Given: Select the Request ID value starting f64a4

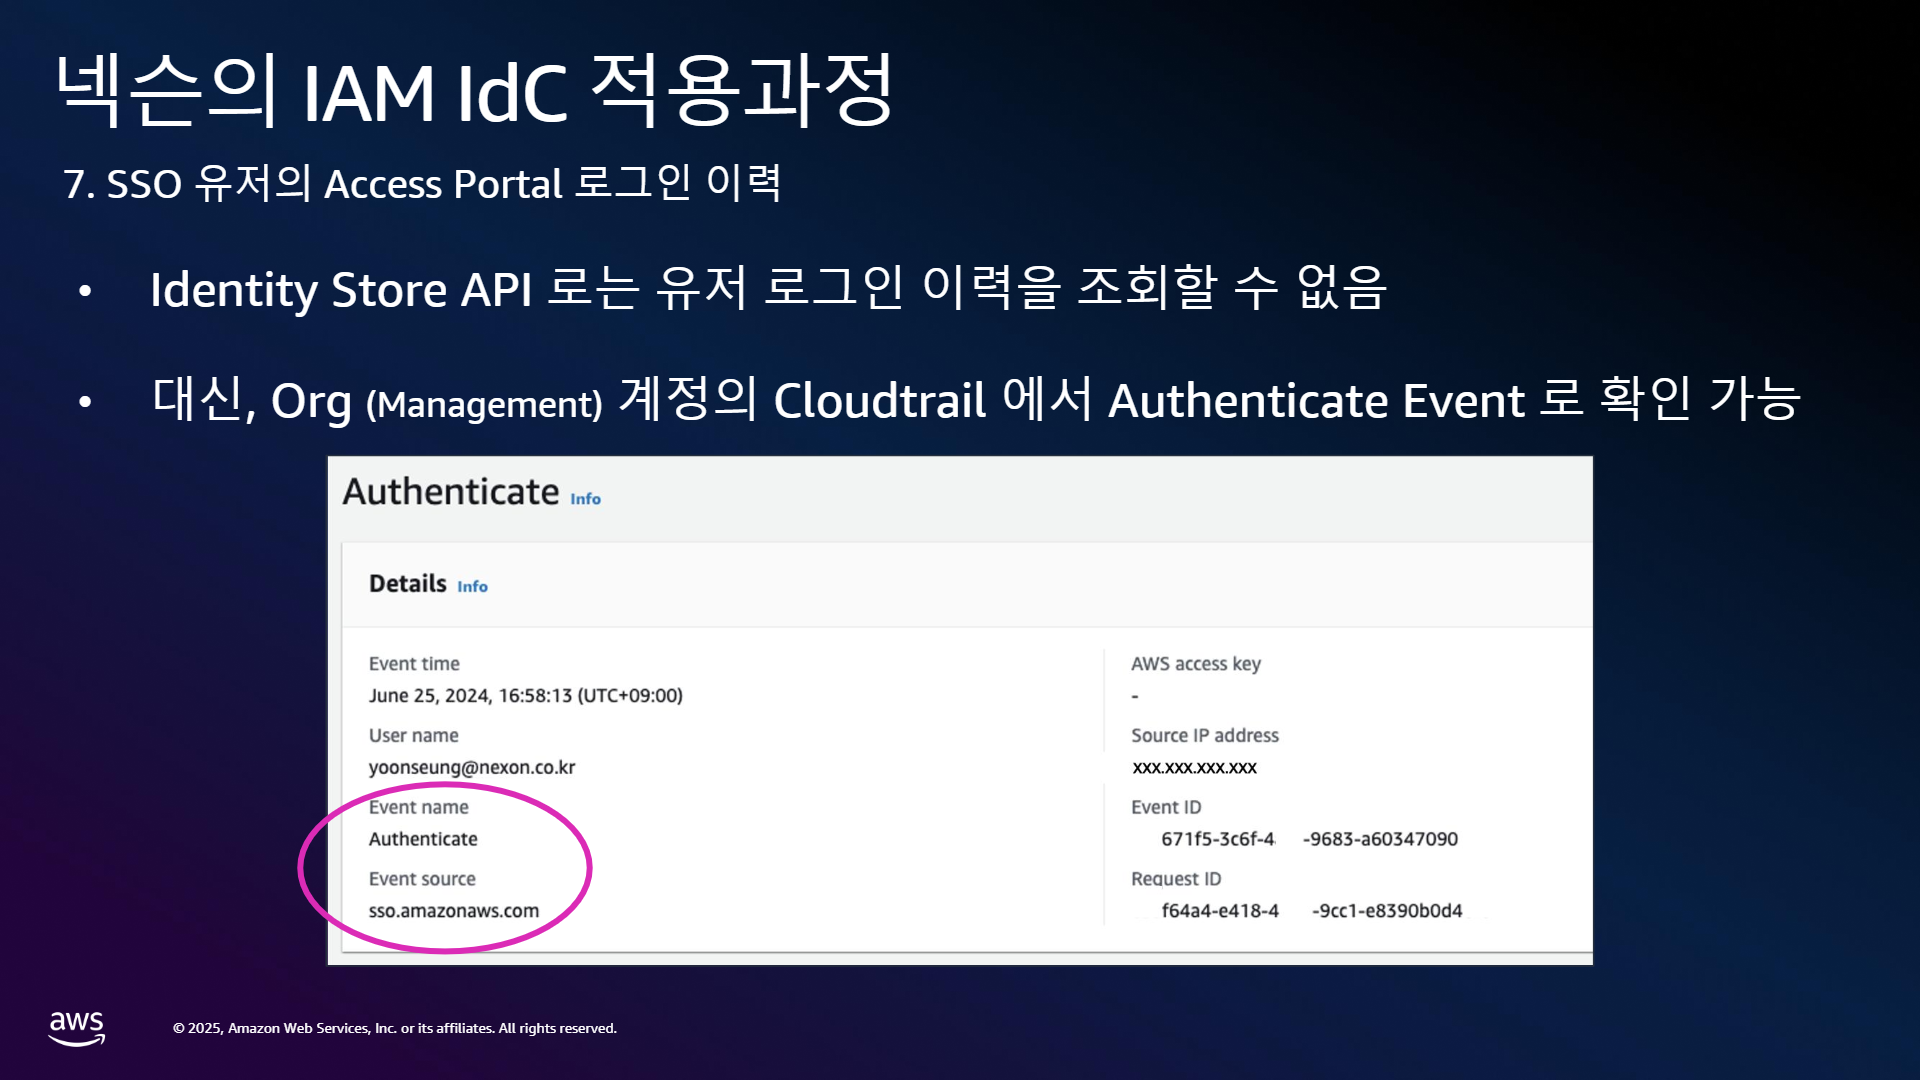Looking at the screenshot, I should 1311,911.
